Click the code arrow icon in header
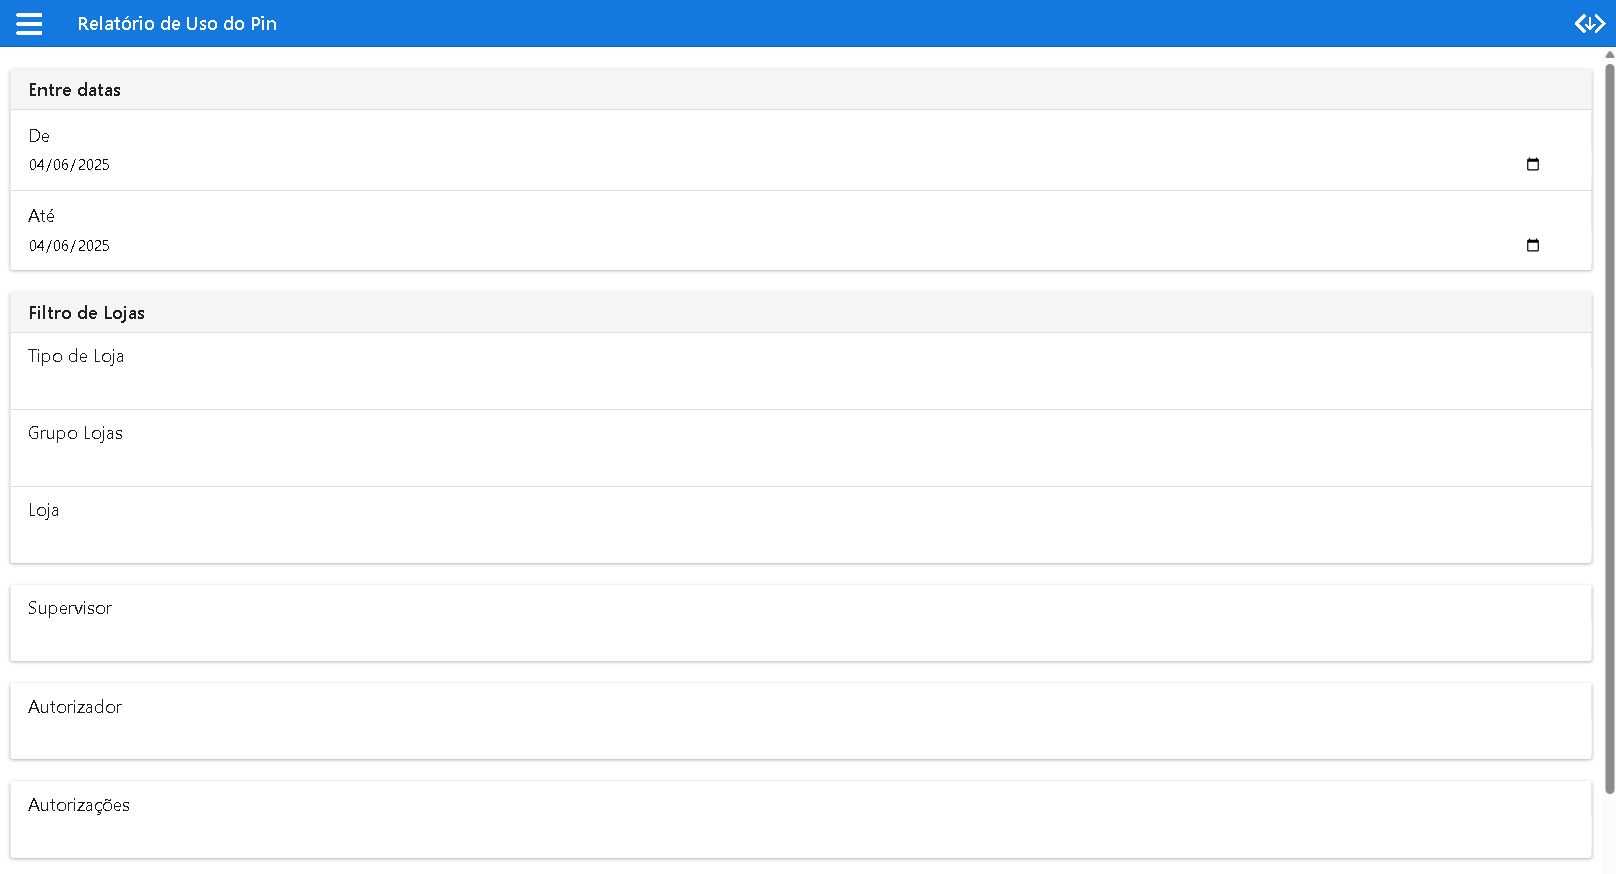 point(1589,24)
